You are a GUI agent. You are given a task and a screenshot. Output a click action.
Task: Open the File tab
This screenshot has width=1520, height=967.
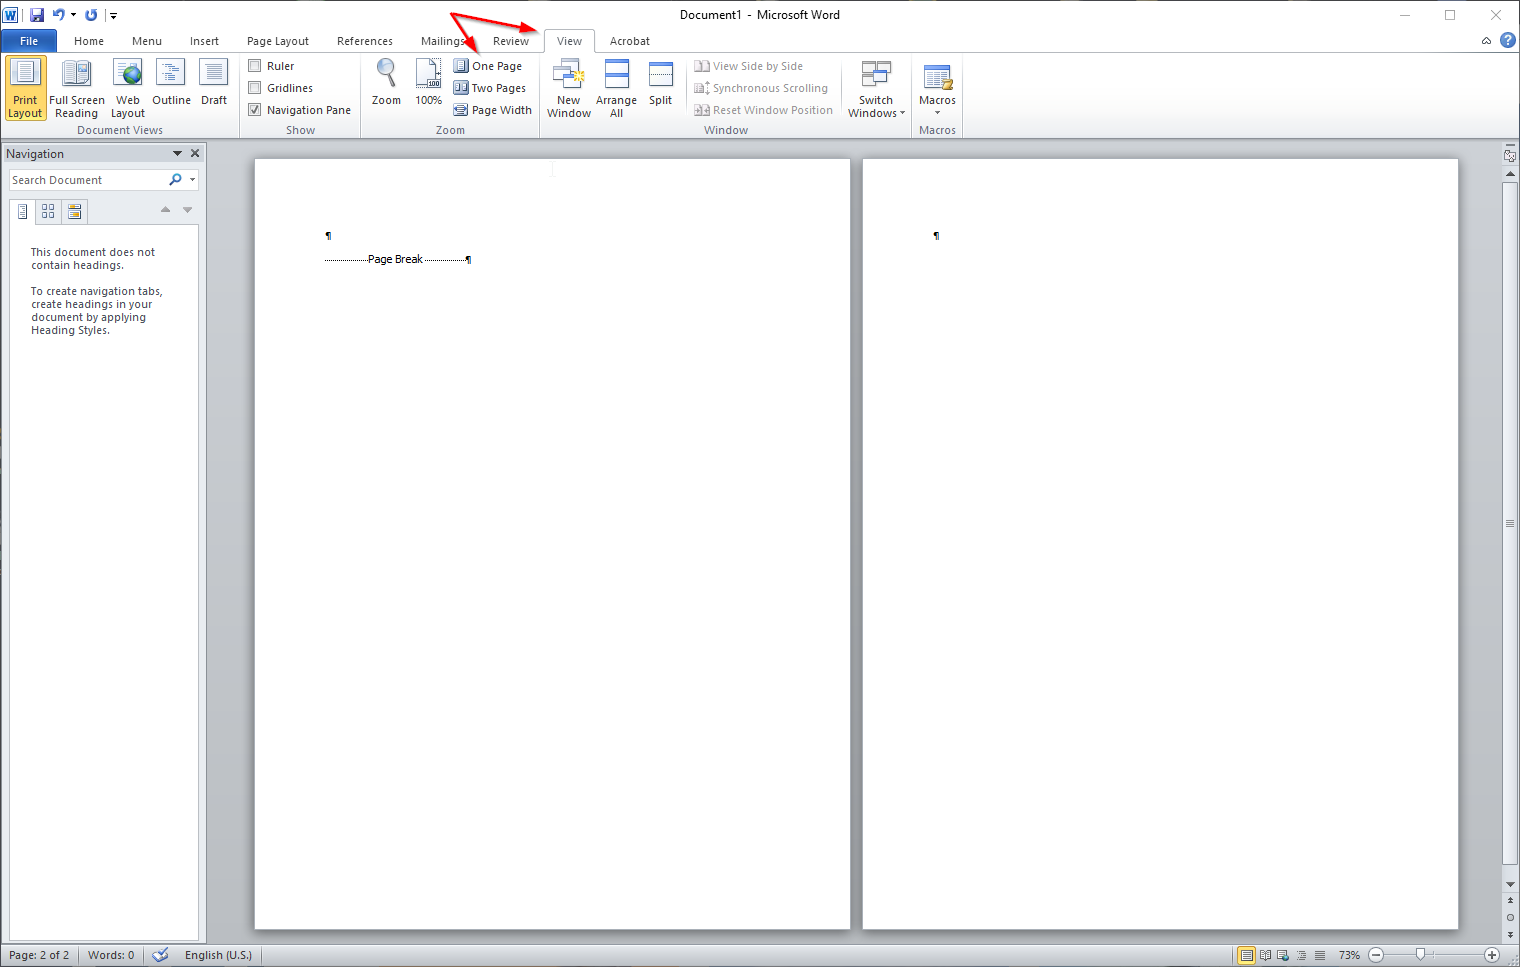(29, 41)
